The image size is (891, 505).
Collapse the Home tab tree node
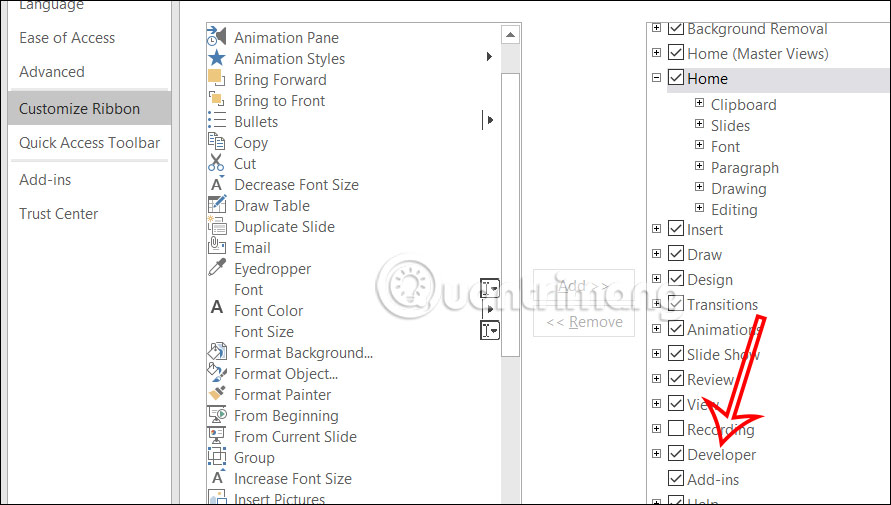pos(656,78)
